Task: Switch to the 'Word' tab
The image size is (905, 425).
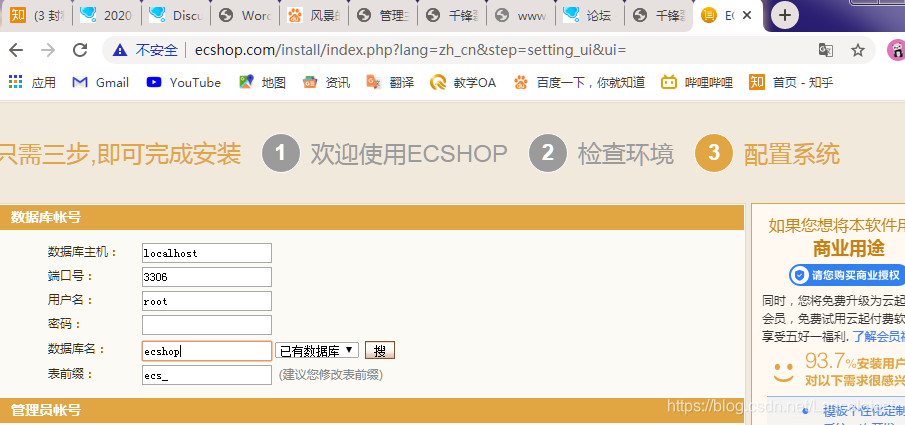Action: click(x=245, y=16)
